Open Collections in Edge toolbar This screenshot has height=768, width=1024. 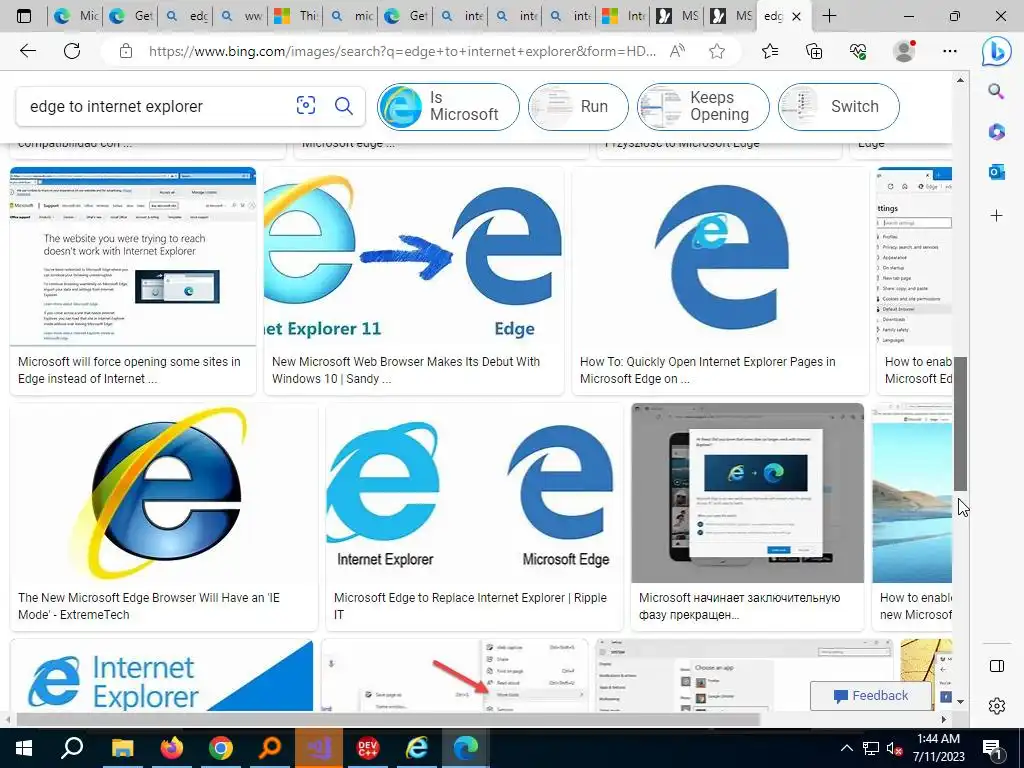point(814,51)
